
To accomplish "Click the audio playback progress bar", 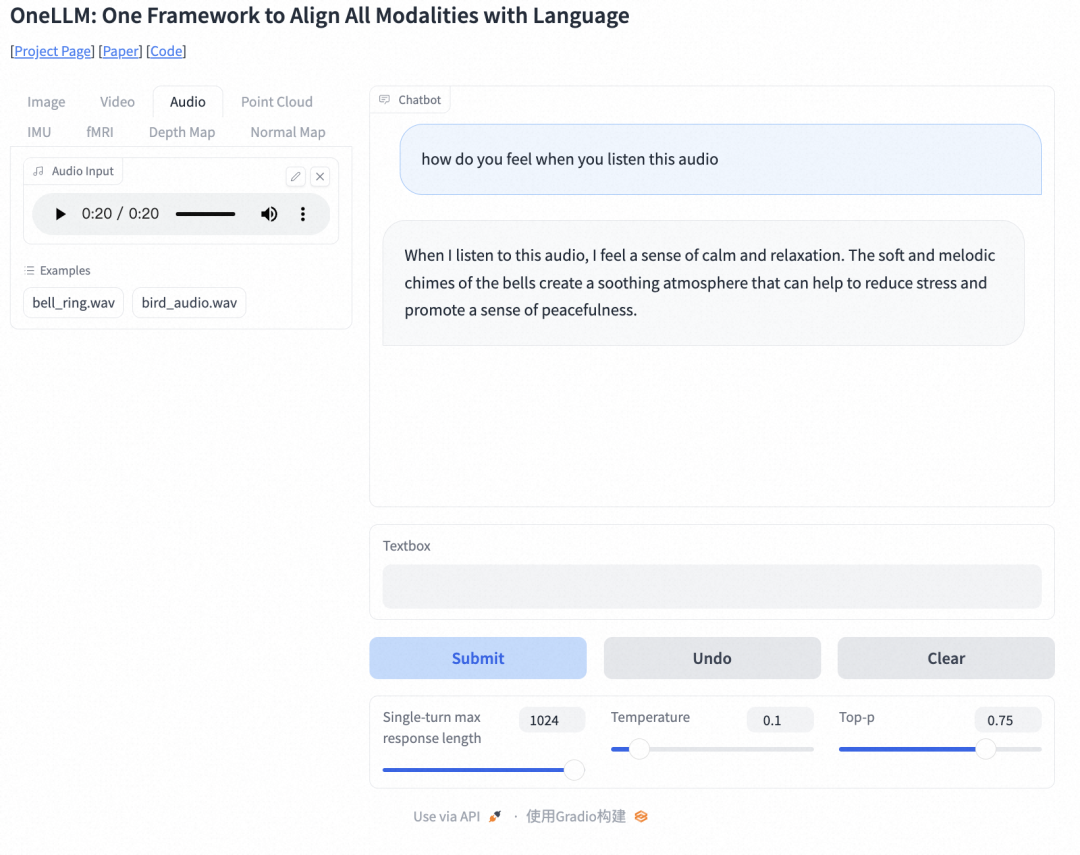I will pos(205,214).
